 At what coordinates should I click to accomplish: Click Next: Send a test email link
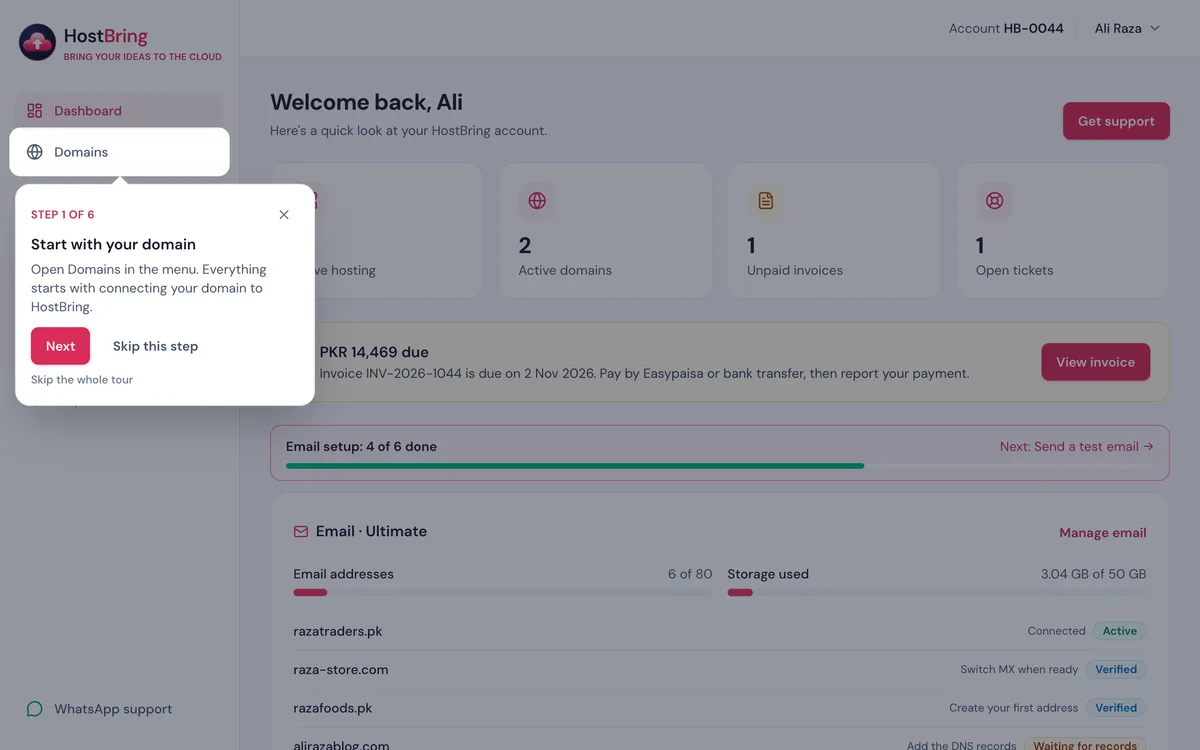(1076, 447)
